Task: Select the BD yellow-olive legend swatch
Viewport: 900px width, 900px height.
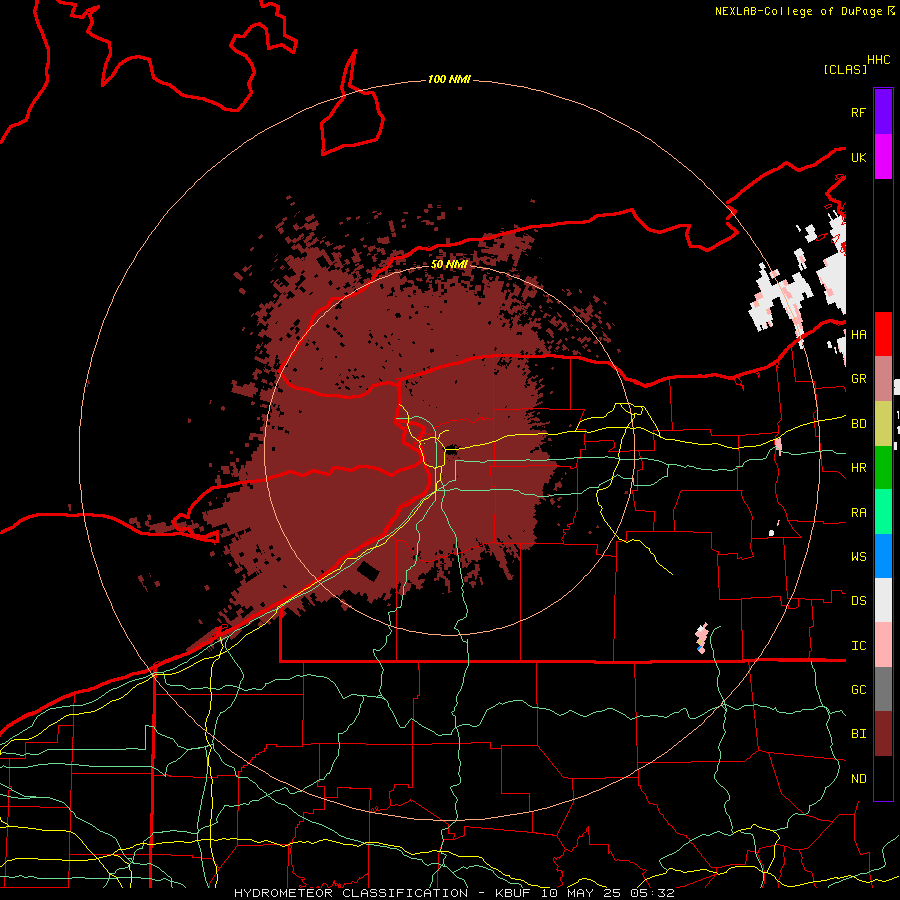Action: click(x=883, y=423)
